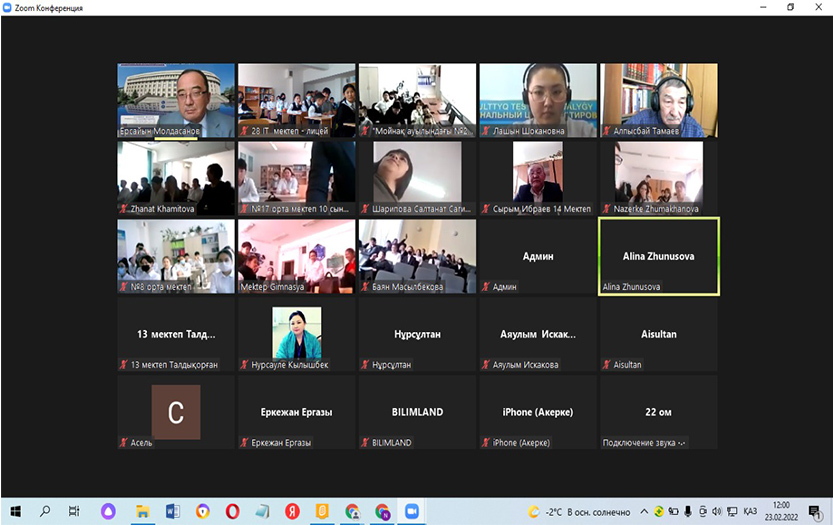Open the Zoom window title bar icon menu
Image resolution: width=833 pixels, height=525 pixels.
(x=9, y=8)
